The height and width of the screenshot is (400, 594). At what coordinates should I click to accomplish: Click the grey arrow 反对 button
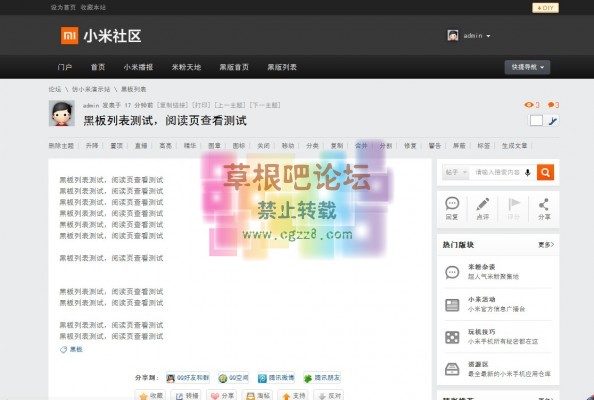(x=329, y=395)
